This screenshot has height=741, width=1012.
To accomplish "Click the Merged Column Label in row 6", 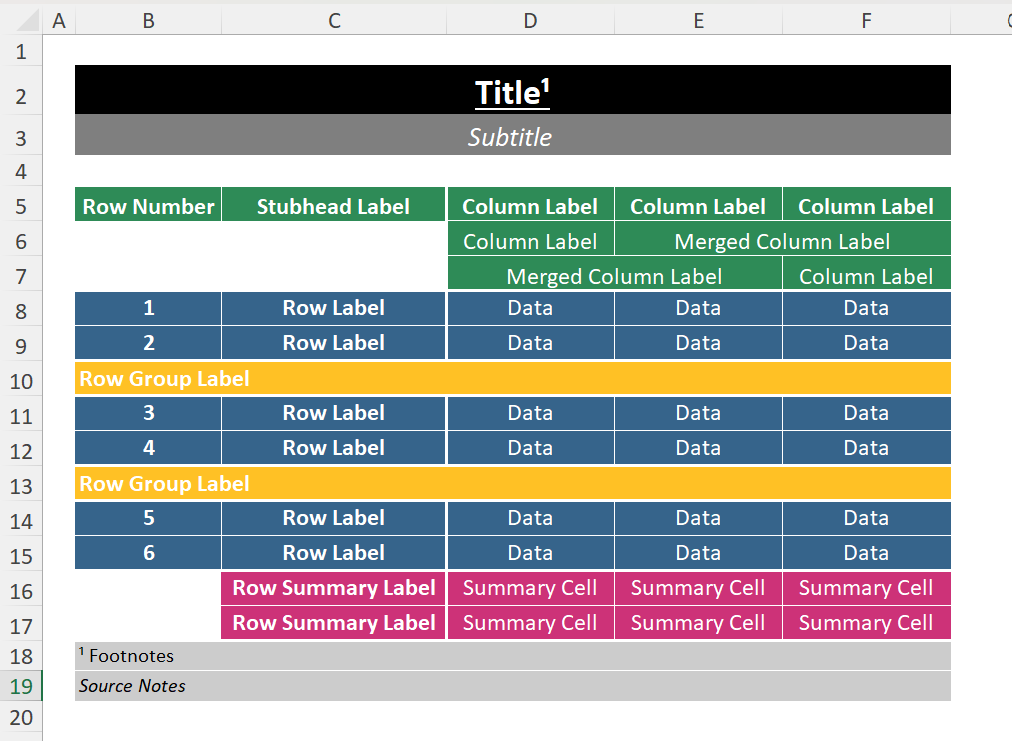I will (x=782, y=241).
